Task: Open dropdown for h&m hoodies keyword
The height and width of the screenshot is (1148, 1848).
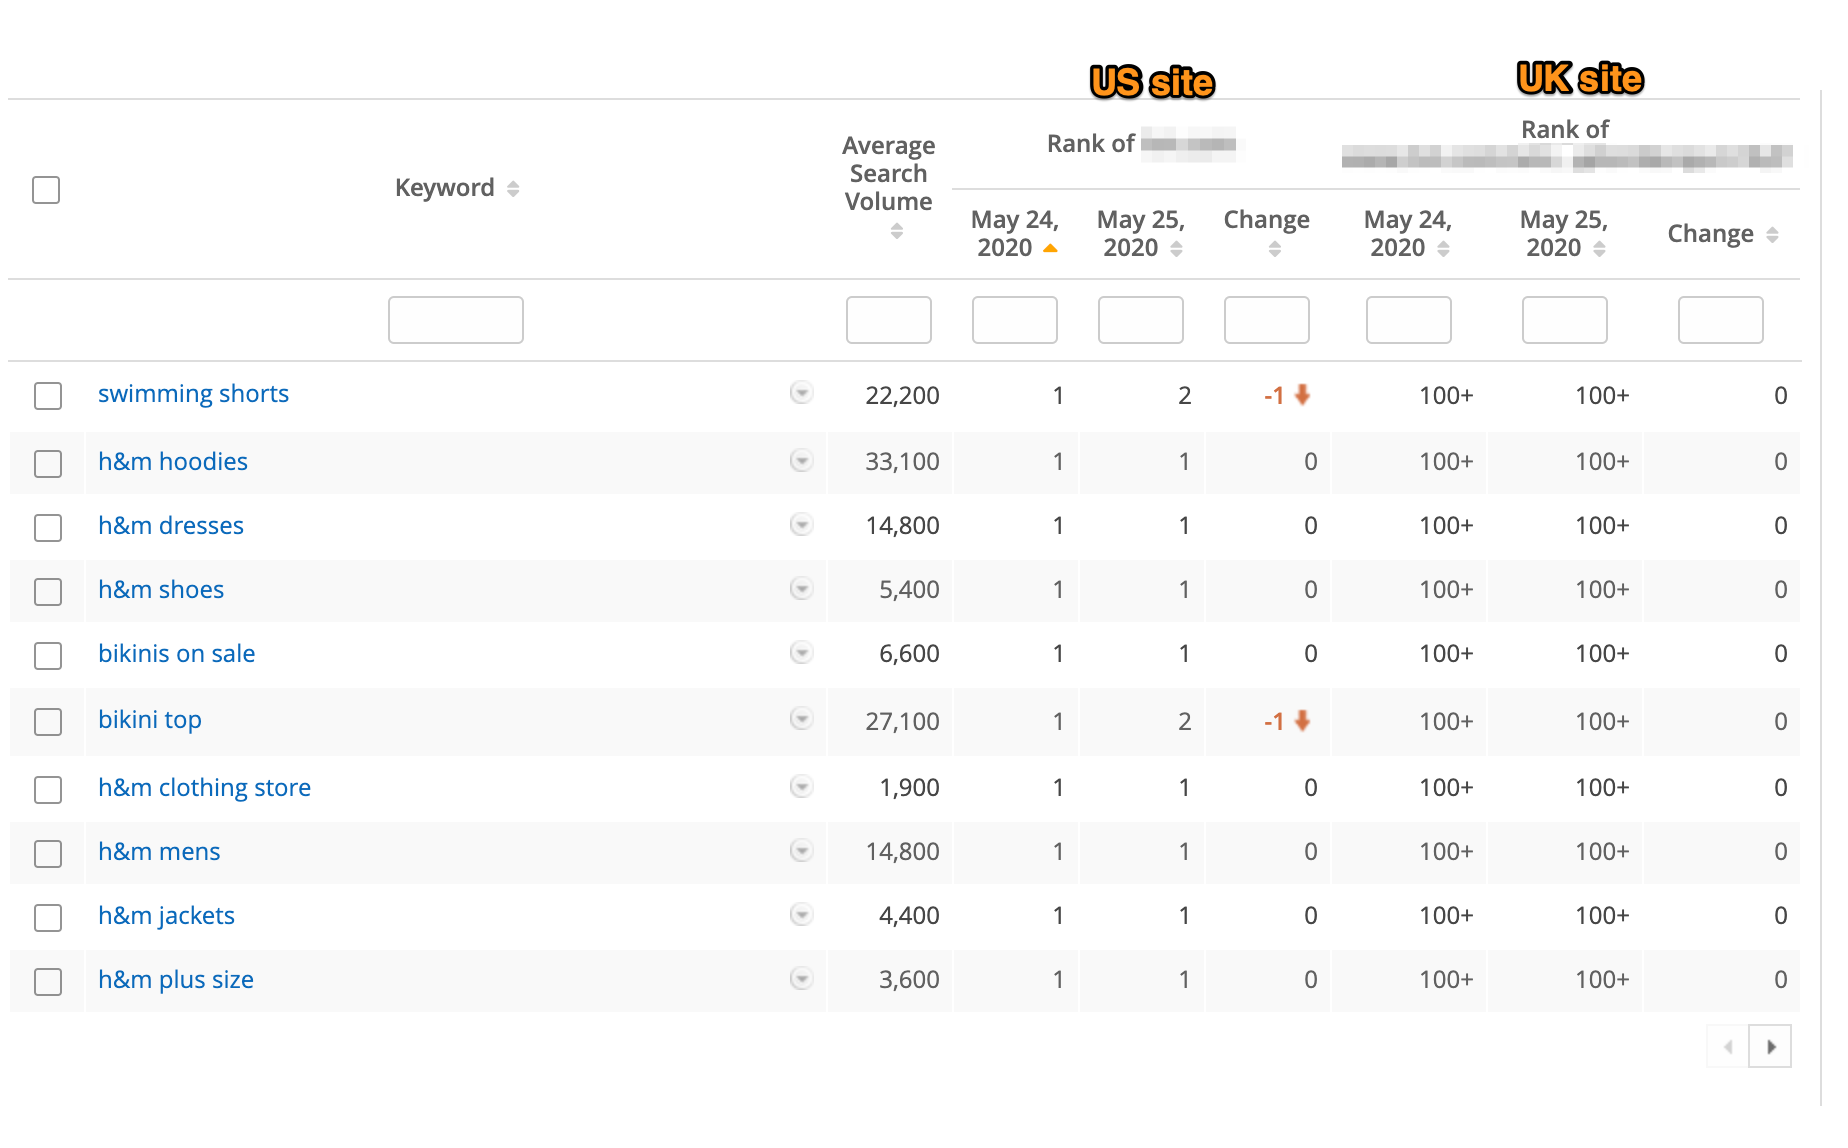Action: click(801, 460)
